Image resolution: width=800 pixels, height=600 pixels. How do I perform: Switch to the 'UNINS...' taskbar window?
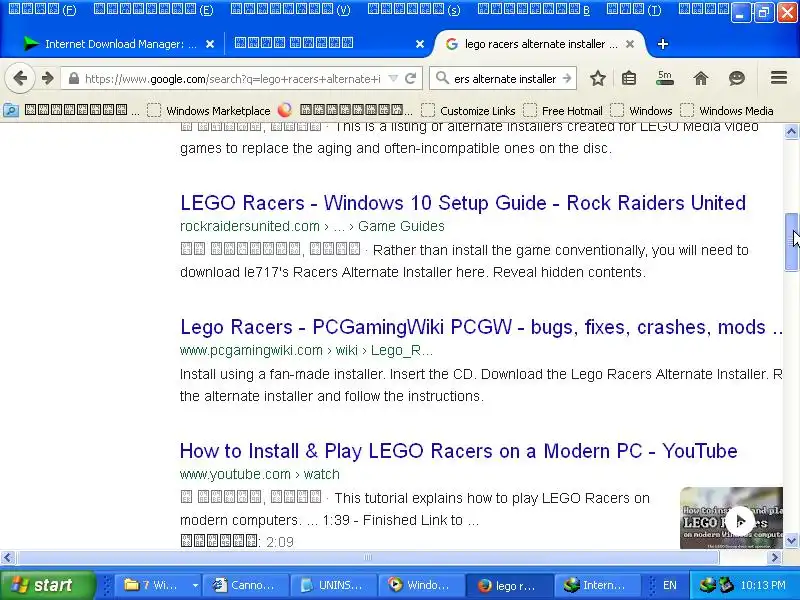(x=334, y=585)
